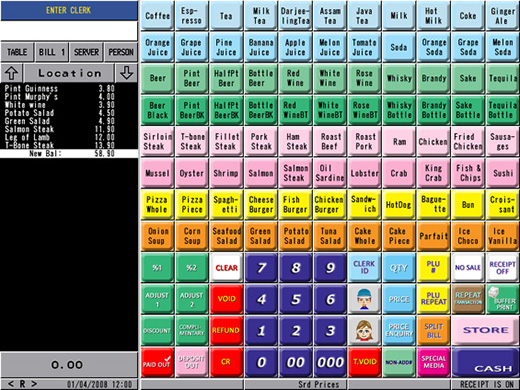
Task: Add a Sirloin Steak
Action: coord(157,141)
